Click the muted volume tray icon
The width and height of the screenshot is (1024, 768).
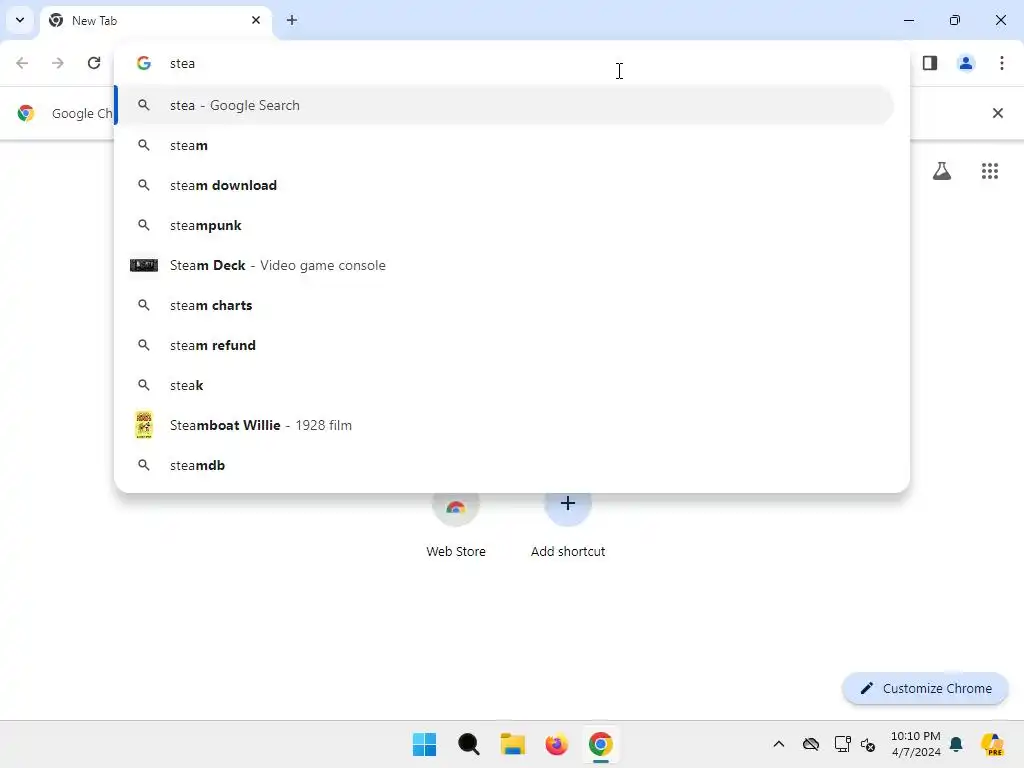pyautogui.click(x=868, y=744)
